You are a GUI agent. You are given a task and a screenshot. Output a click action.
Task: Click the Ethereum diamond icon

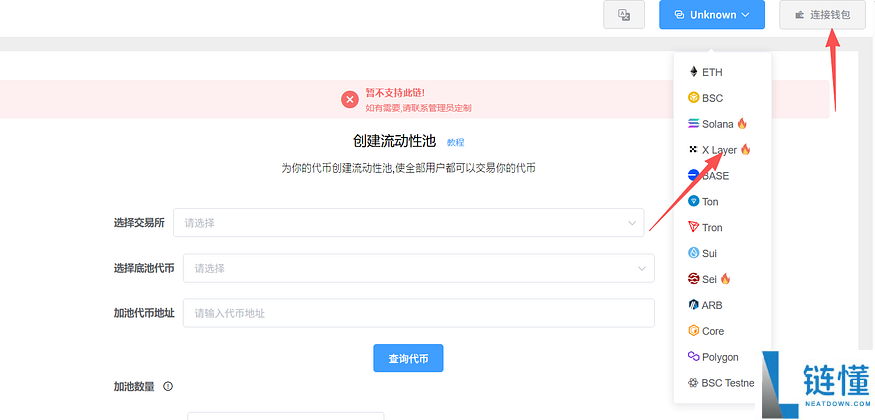tap(694, 72)
